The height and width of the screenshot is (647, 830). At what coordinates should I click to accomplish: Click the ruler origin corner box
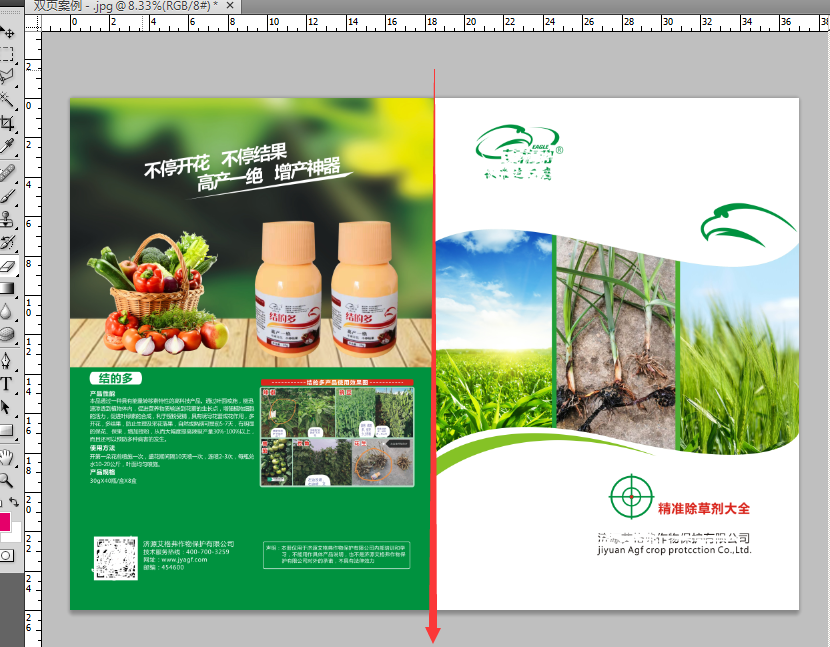pyautogui.click(x=33, y=23)
